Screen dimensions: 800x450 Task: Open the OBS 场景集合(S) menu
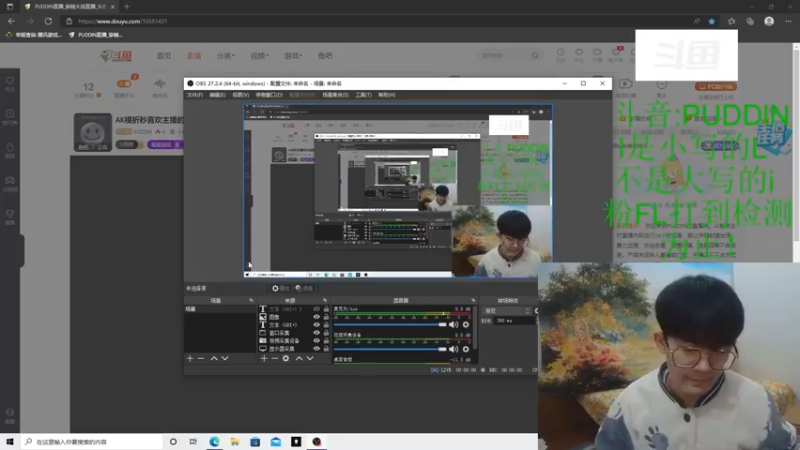click(x=335, y=95)
